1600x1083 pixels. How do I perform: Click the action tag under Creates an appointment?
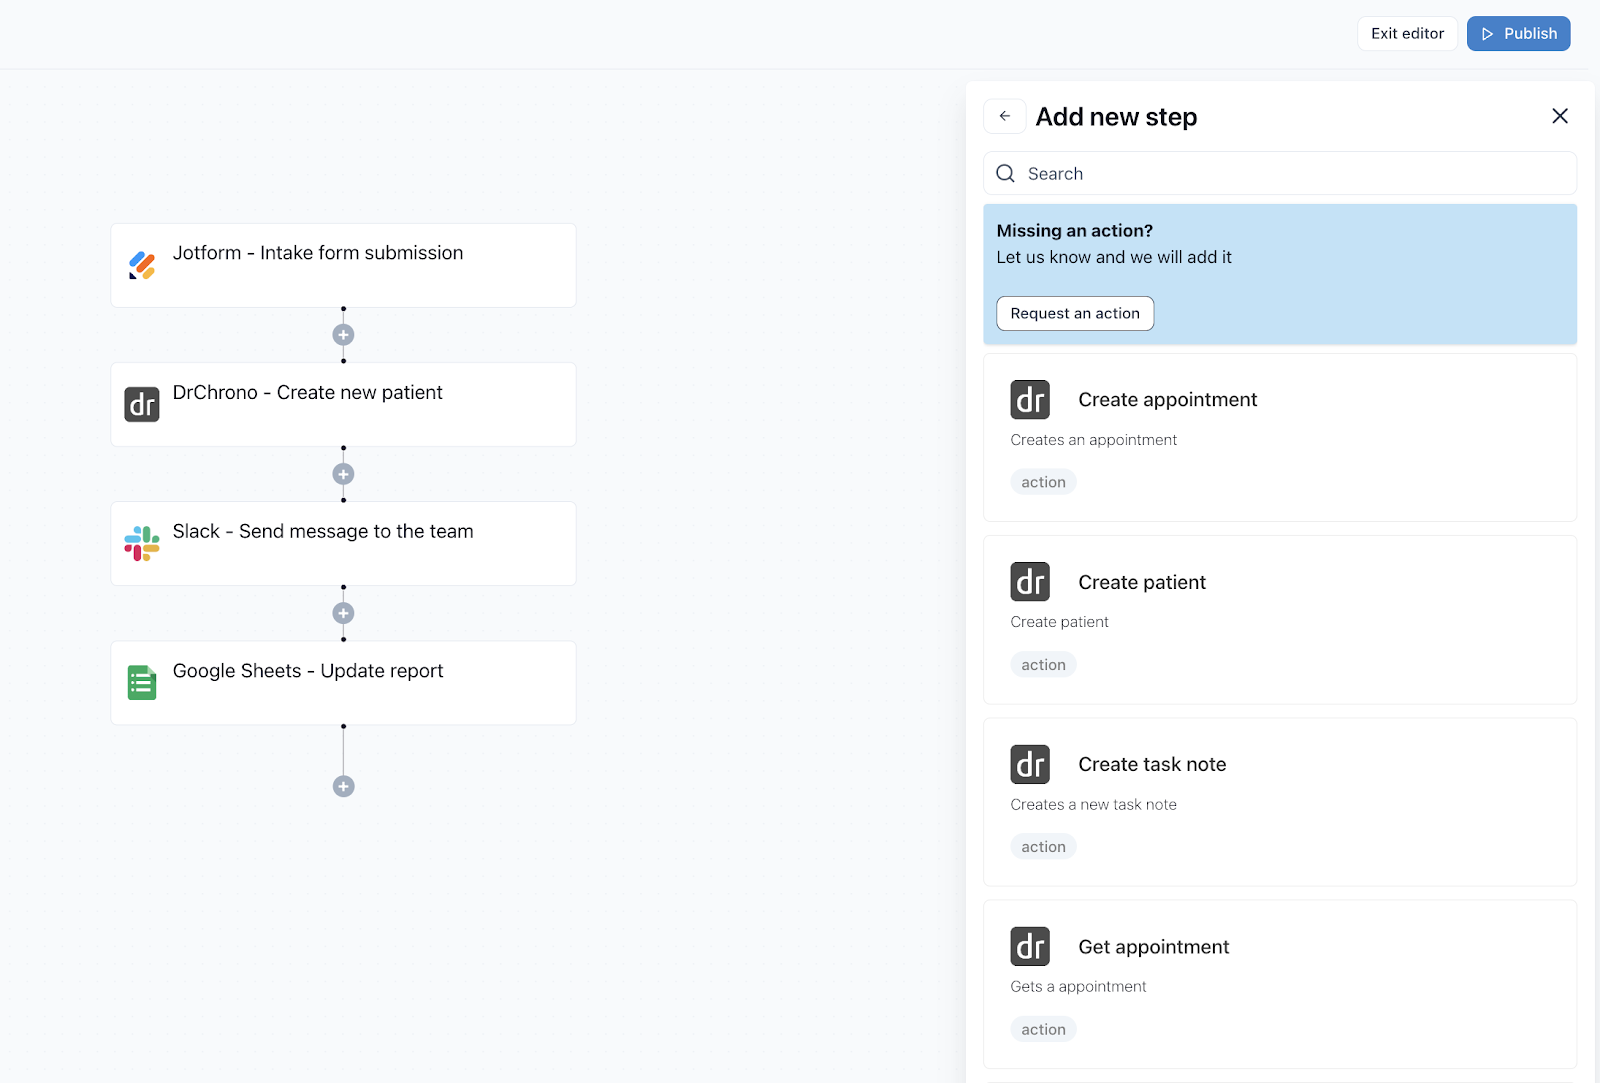pyautogui.click(x=1043, y=482)
